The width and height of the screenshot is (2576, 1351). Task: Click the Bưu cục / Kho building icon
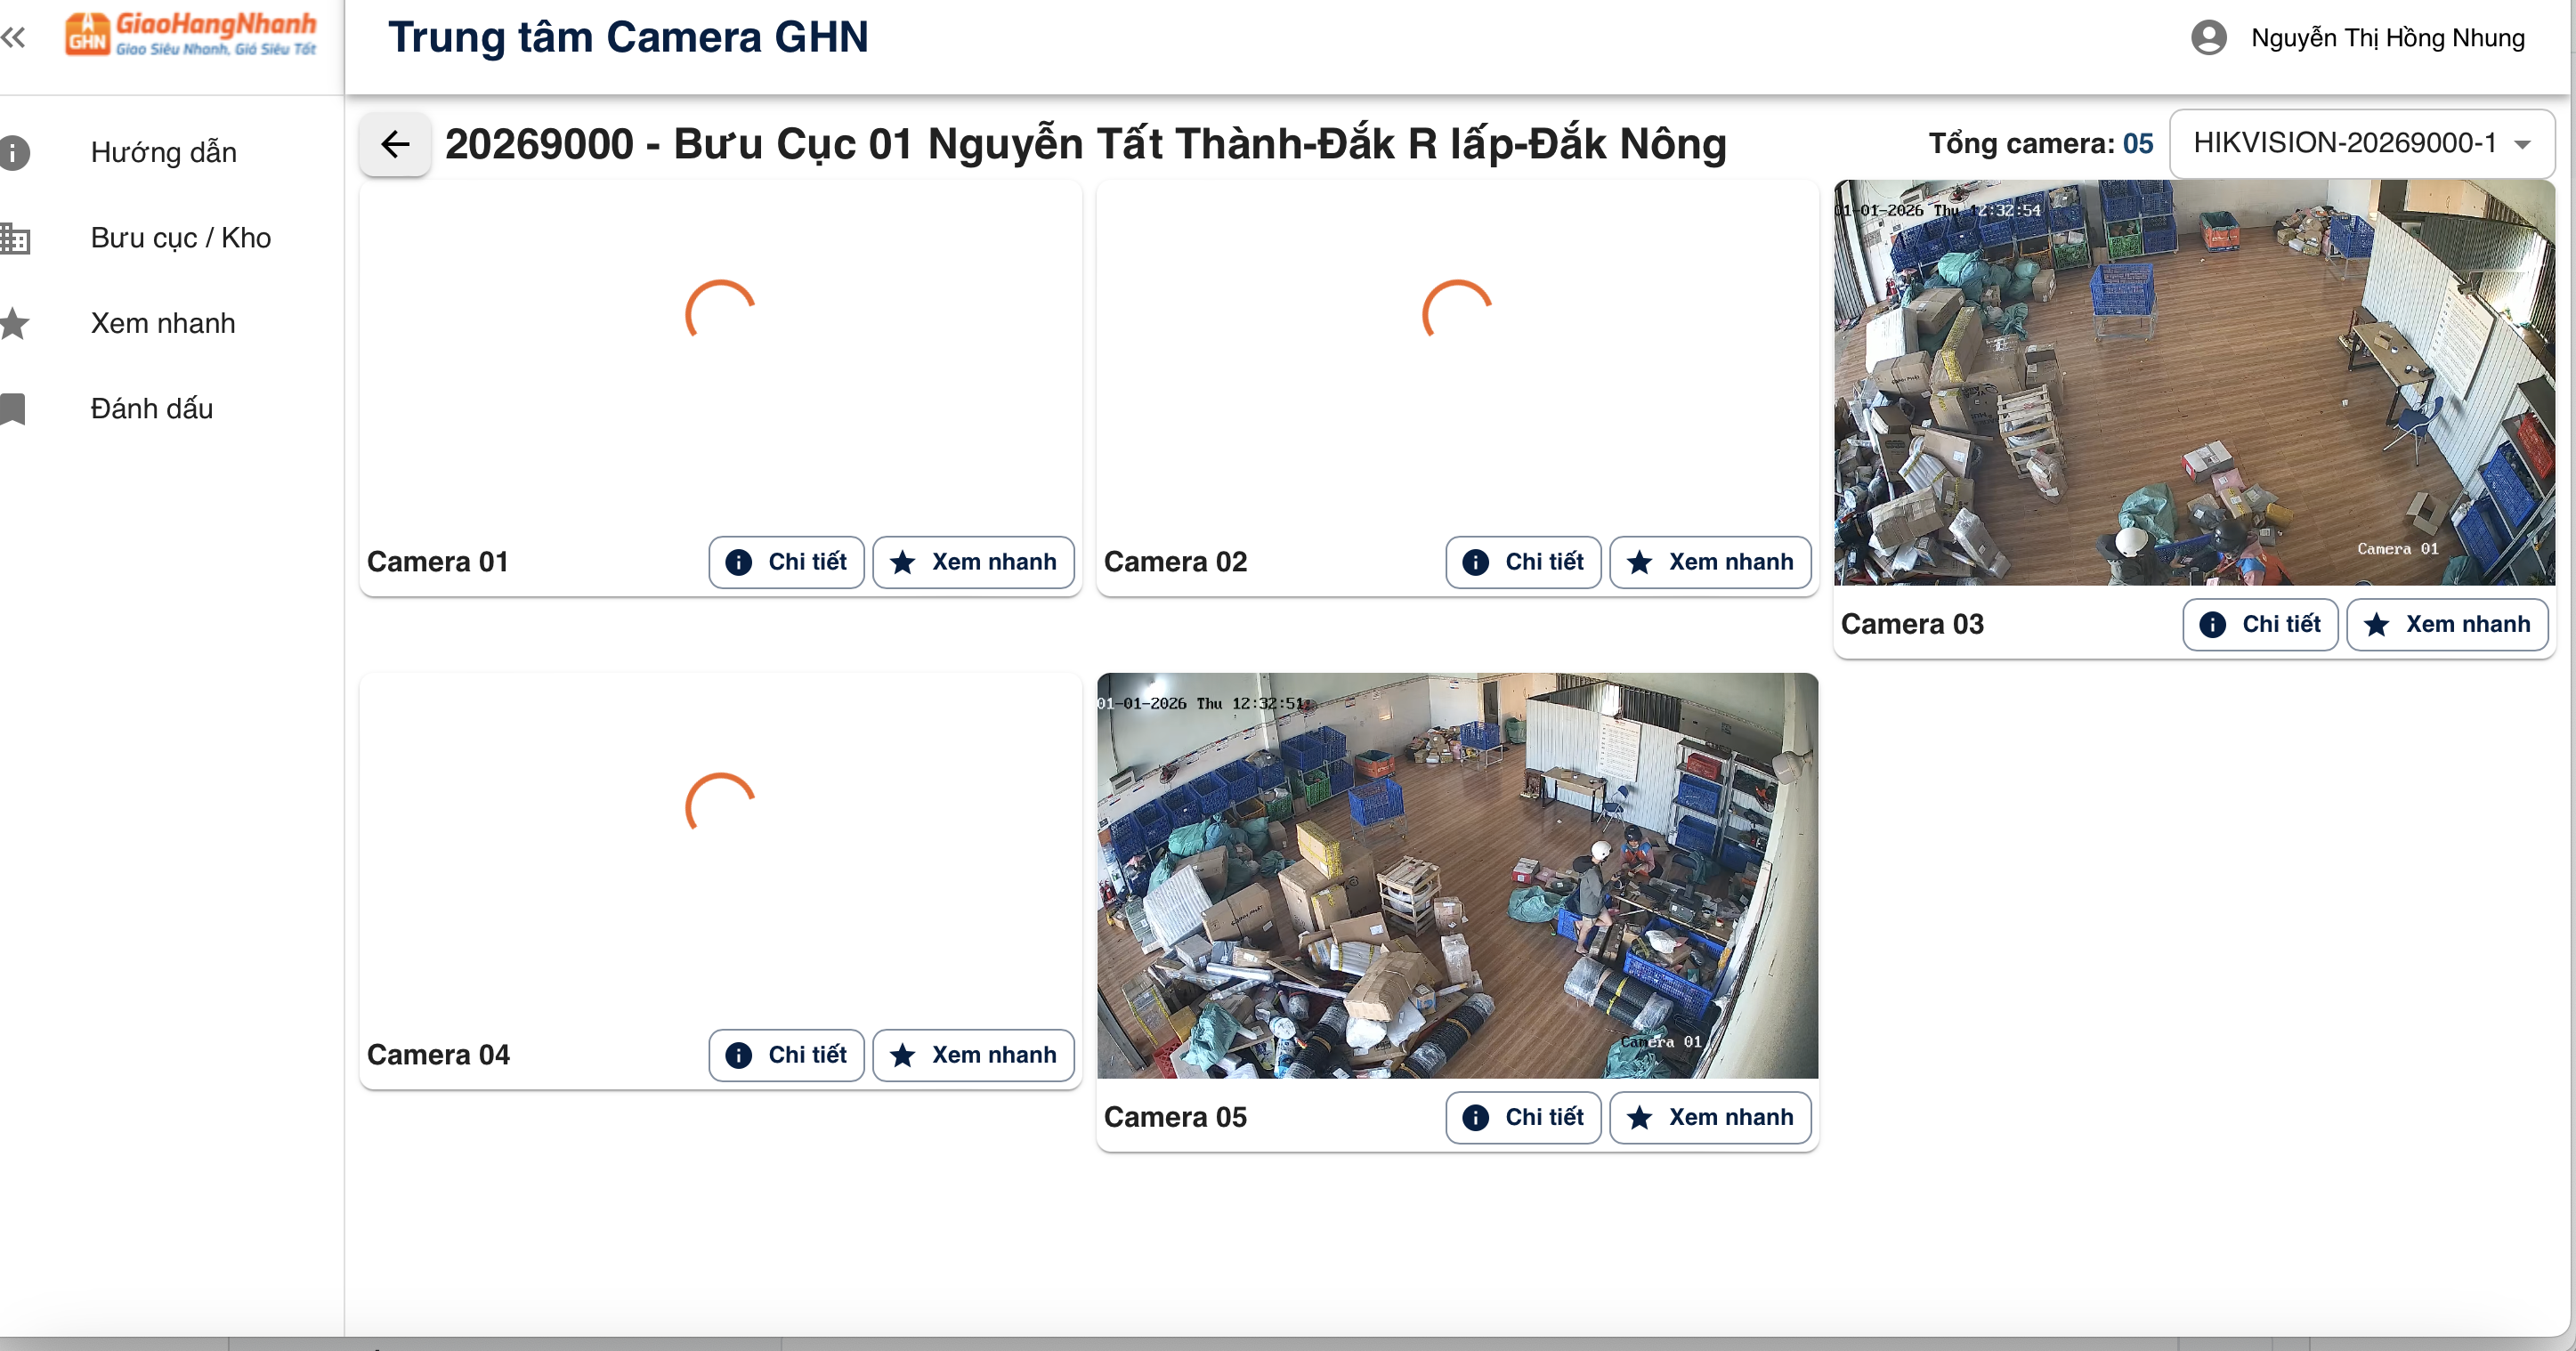[14, 238]
